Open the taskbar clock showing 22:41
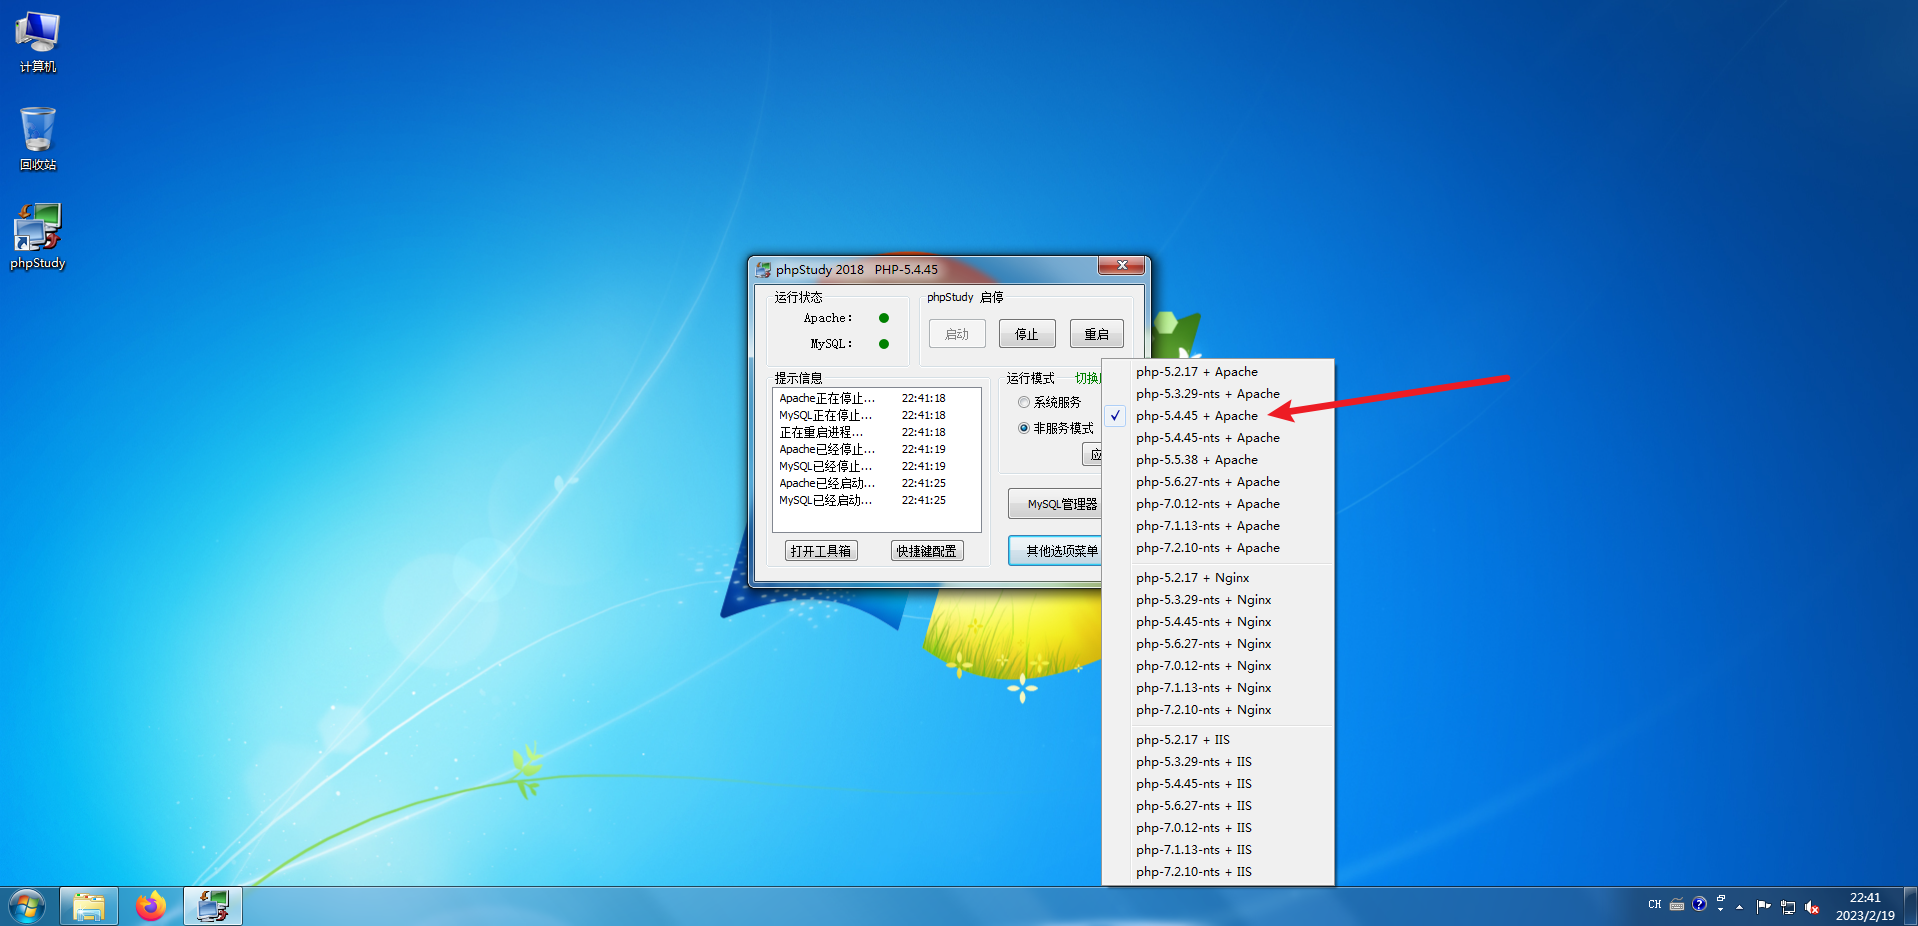 click(1865, 907)
